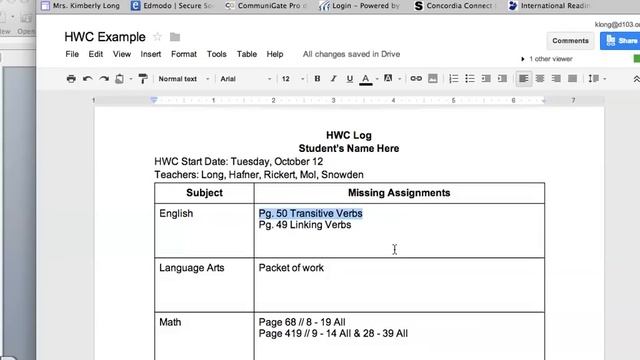Select the Paint format tool
640x360 pixels.
click(x=143, y=79)
